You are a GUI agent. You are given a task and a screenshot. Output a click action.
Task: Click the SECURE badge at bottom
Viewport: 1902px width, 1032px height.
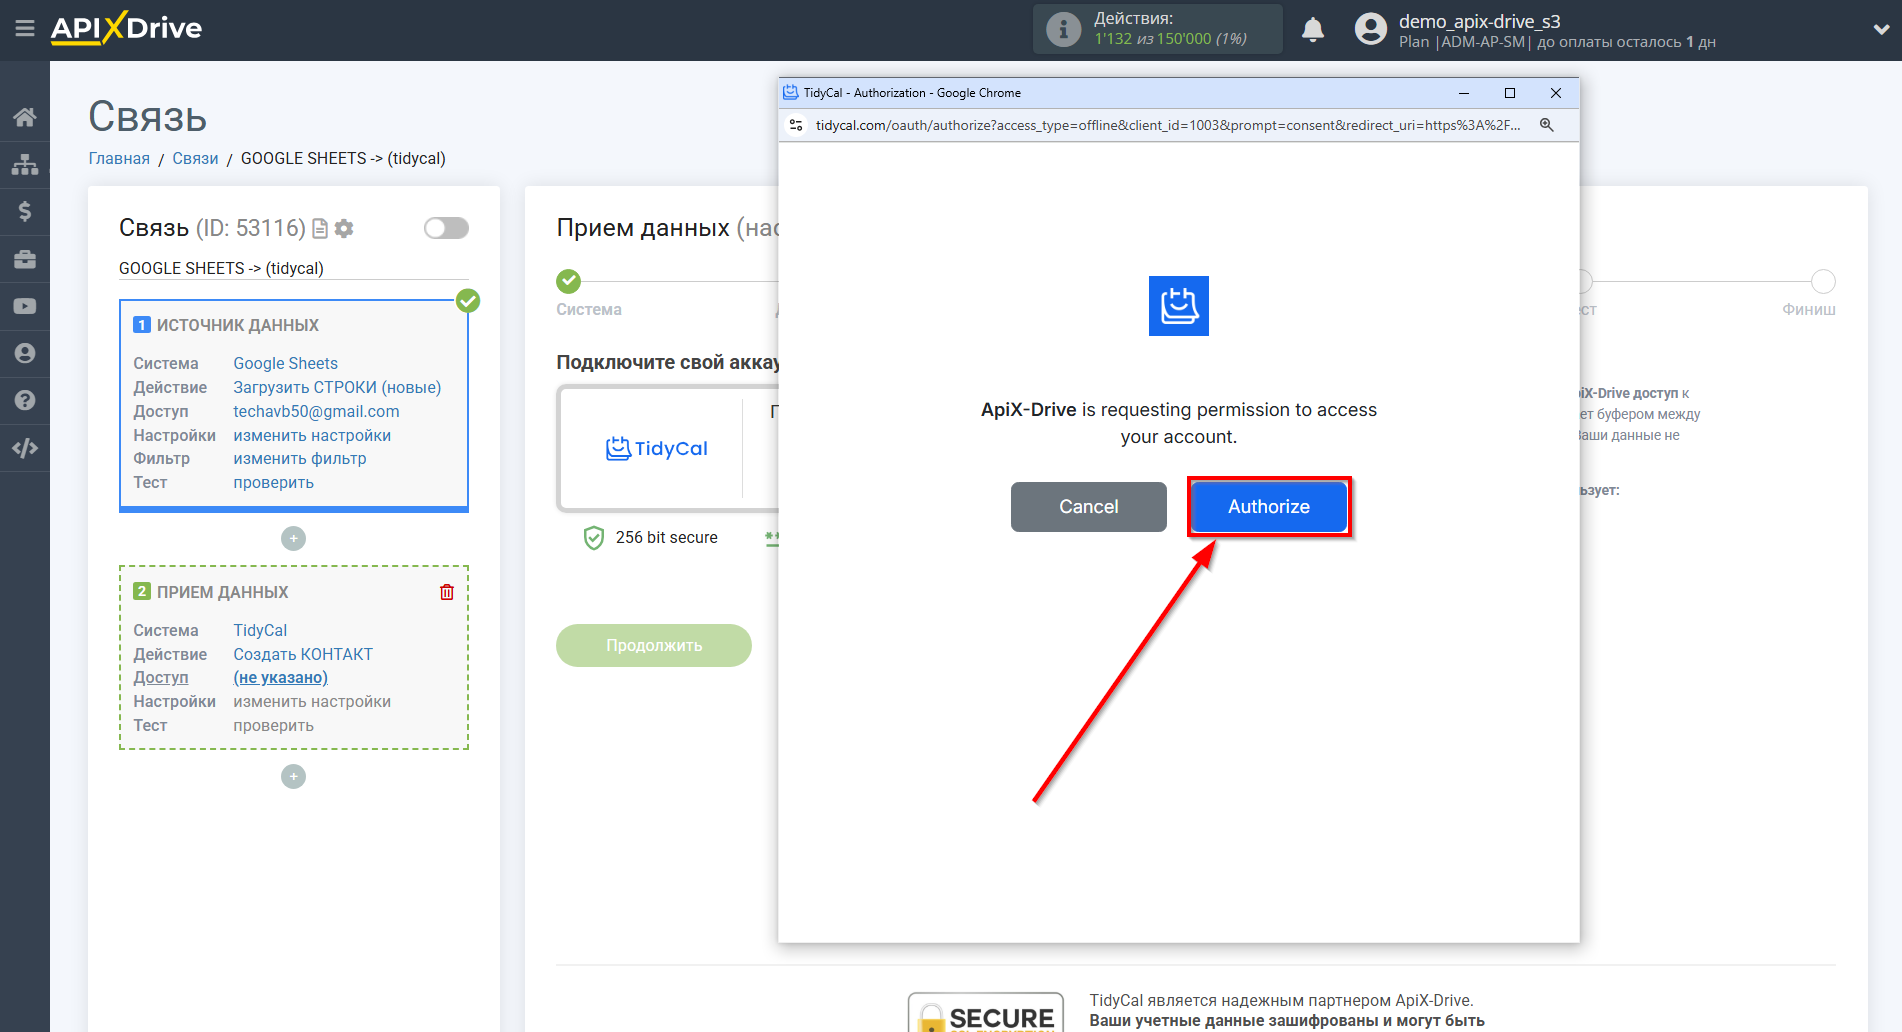tap(986, 1012)
